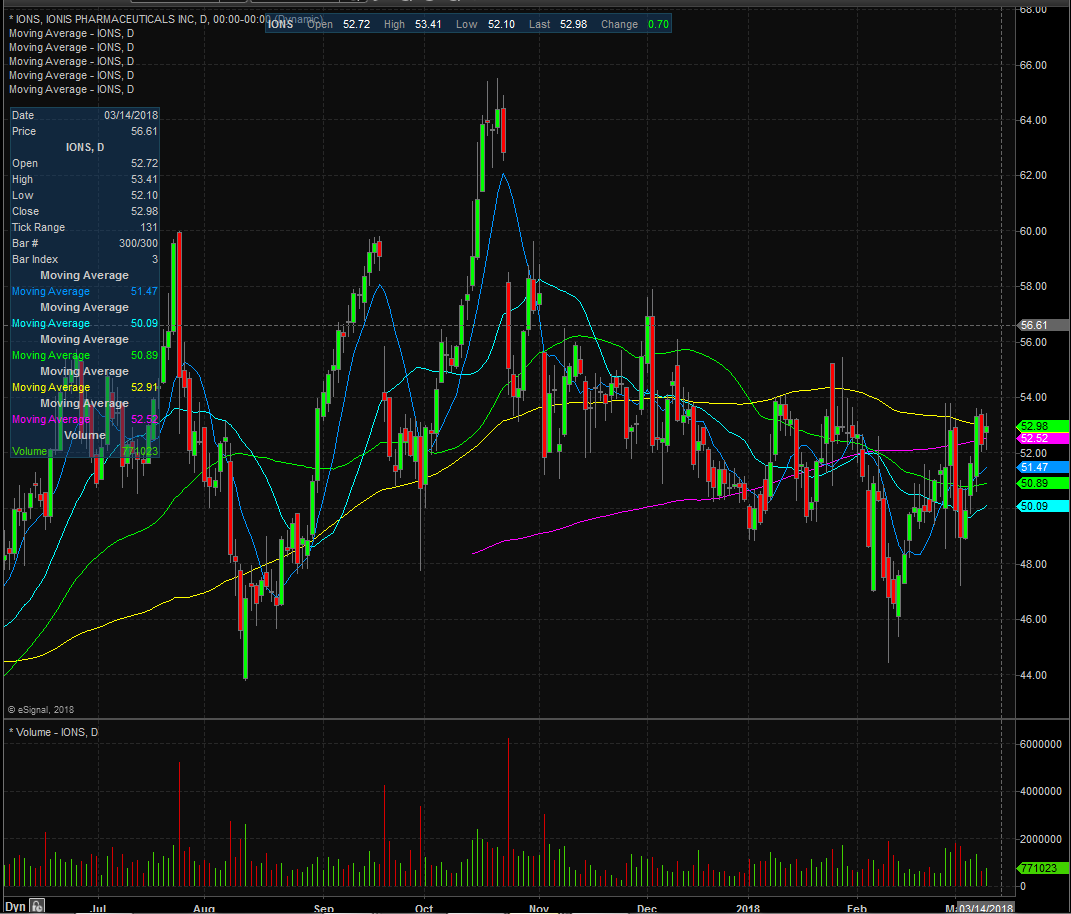Click the Dec label on the time axis

tap(646, 909)
